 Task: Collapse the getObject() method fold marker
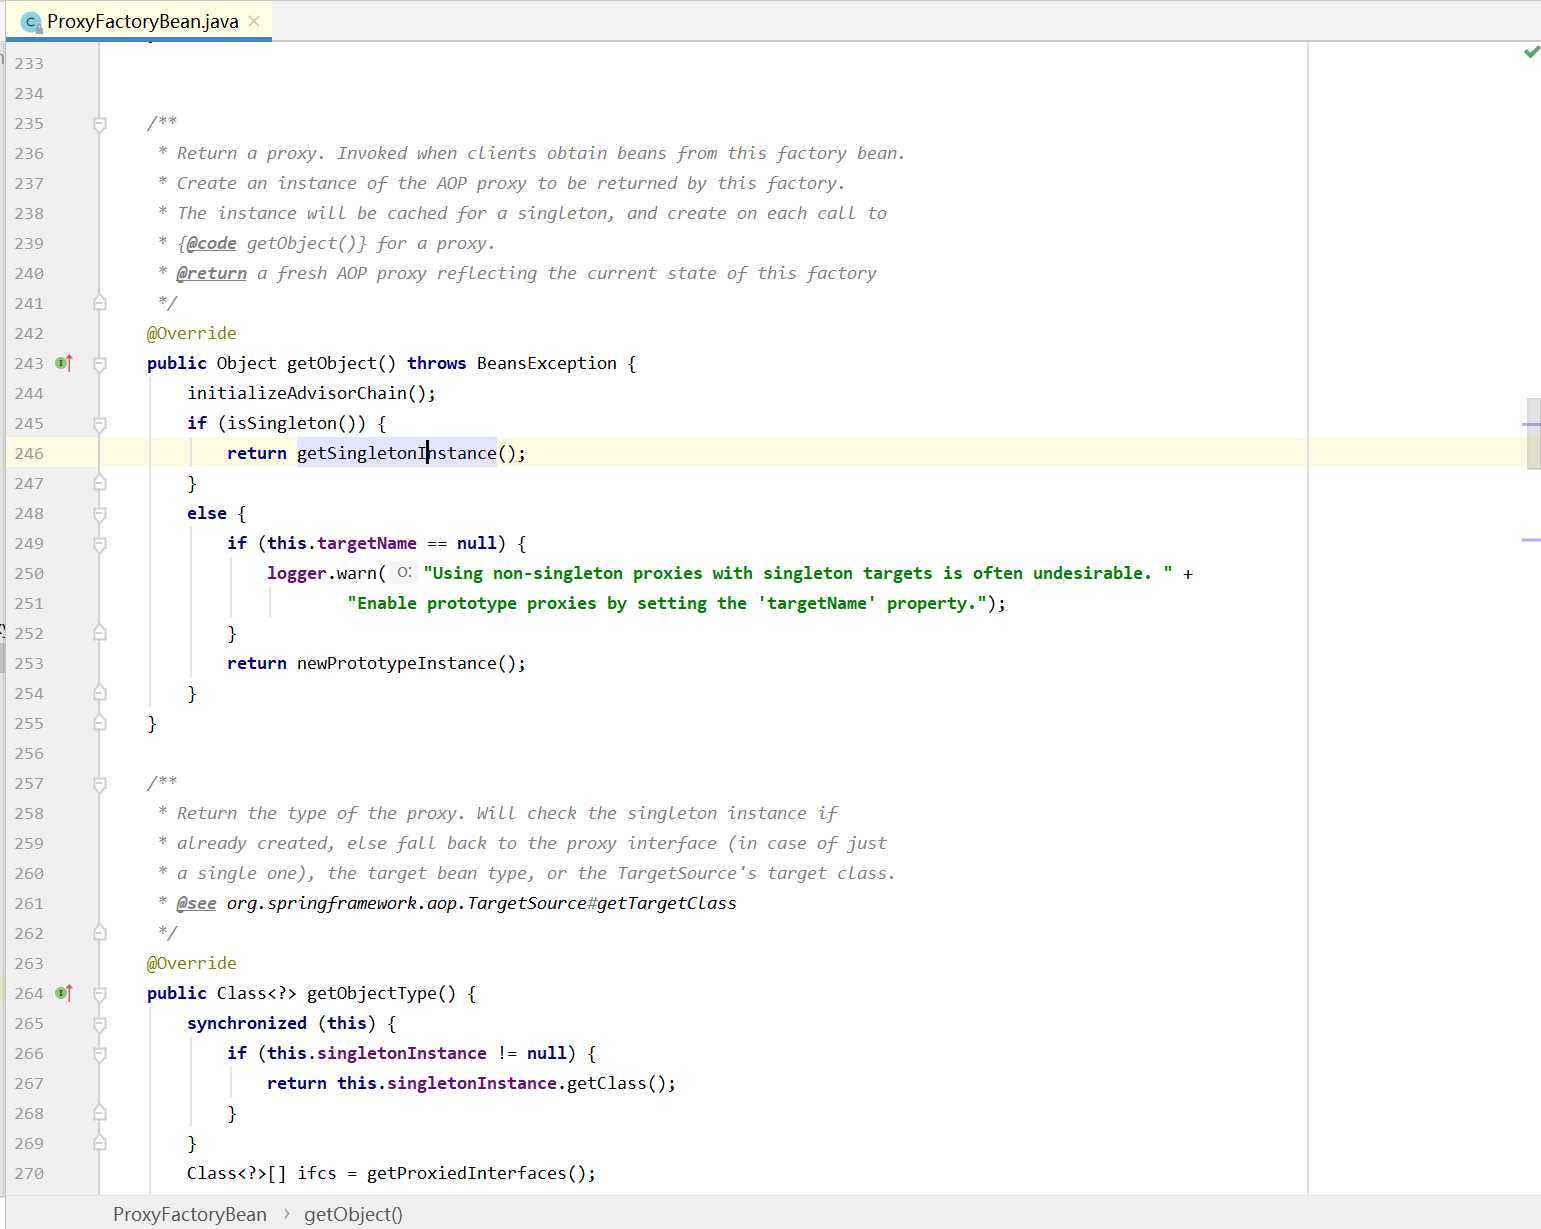pos(100,364)
